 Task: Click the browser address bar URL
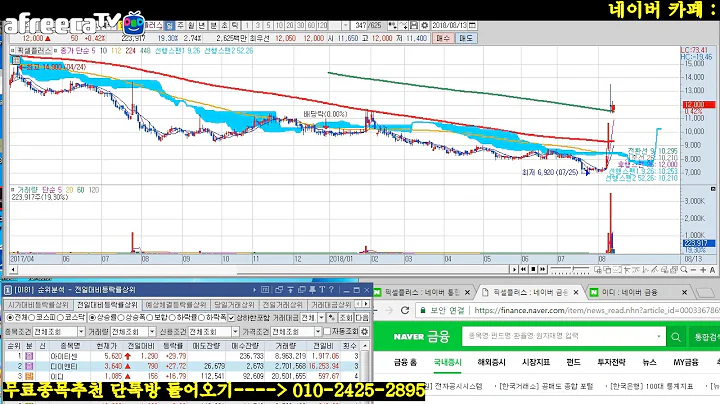596,310
